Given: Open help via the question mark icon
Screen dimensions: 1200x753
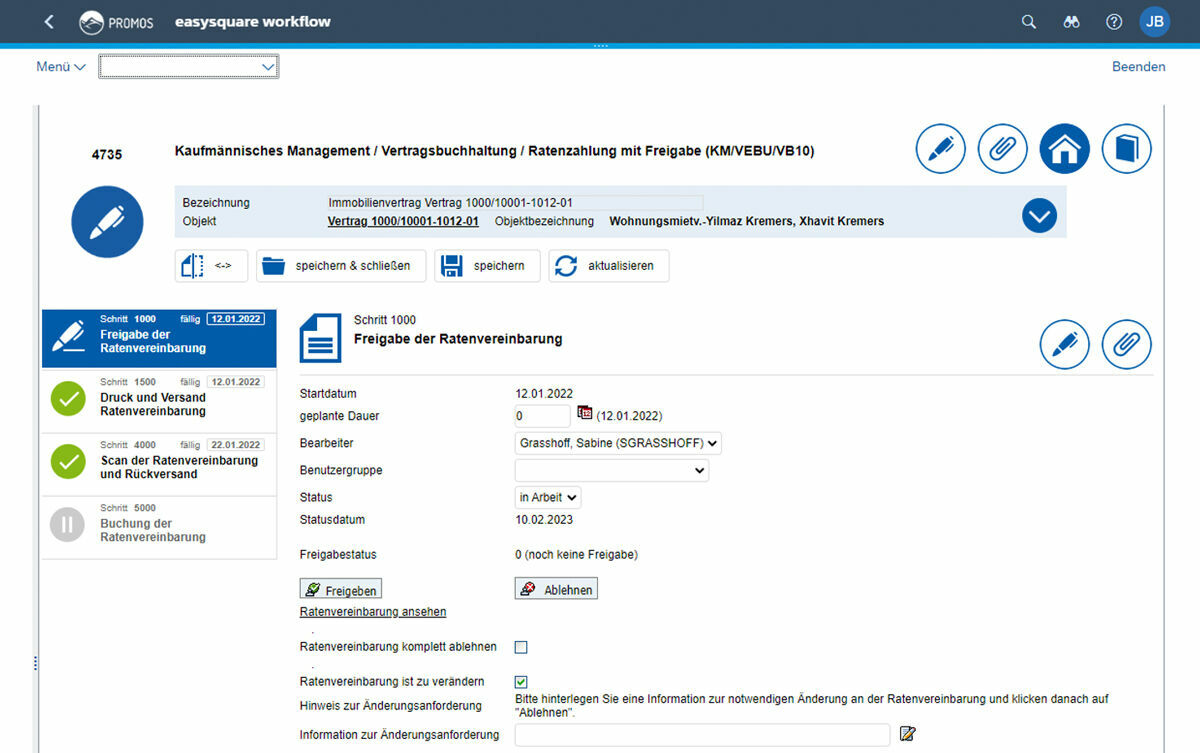Looking at the screenshot, I should (x=1113, y=20).
